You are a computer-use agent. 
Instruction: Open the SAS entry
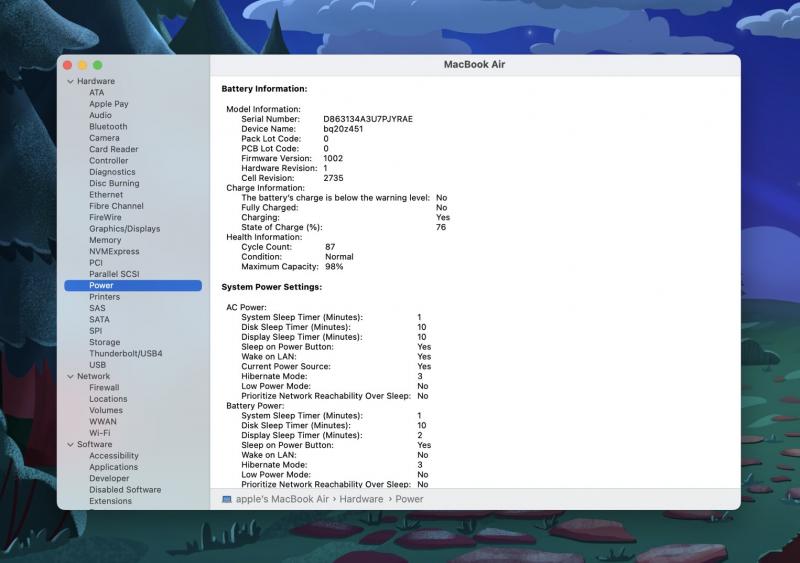97,308
